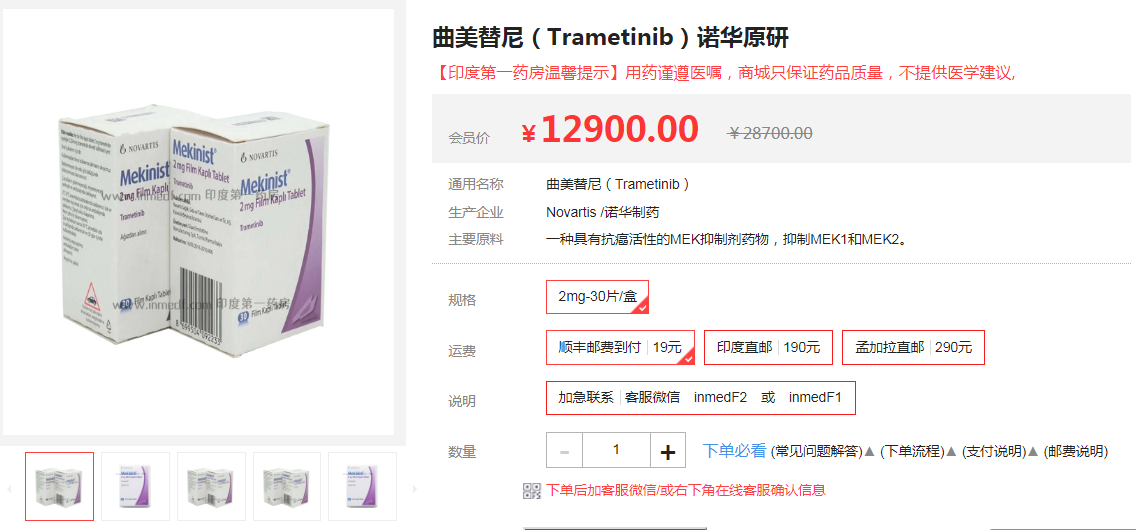The image size is (1136, 530).
Task: Advance thumbnails with right carousel arrow
Action: coord(414,489)
